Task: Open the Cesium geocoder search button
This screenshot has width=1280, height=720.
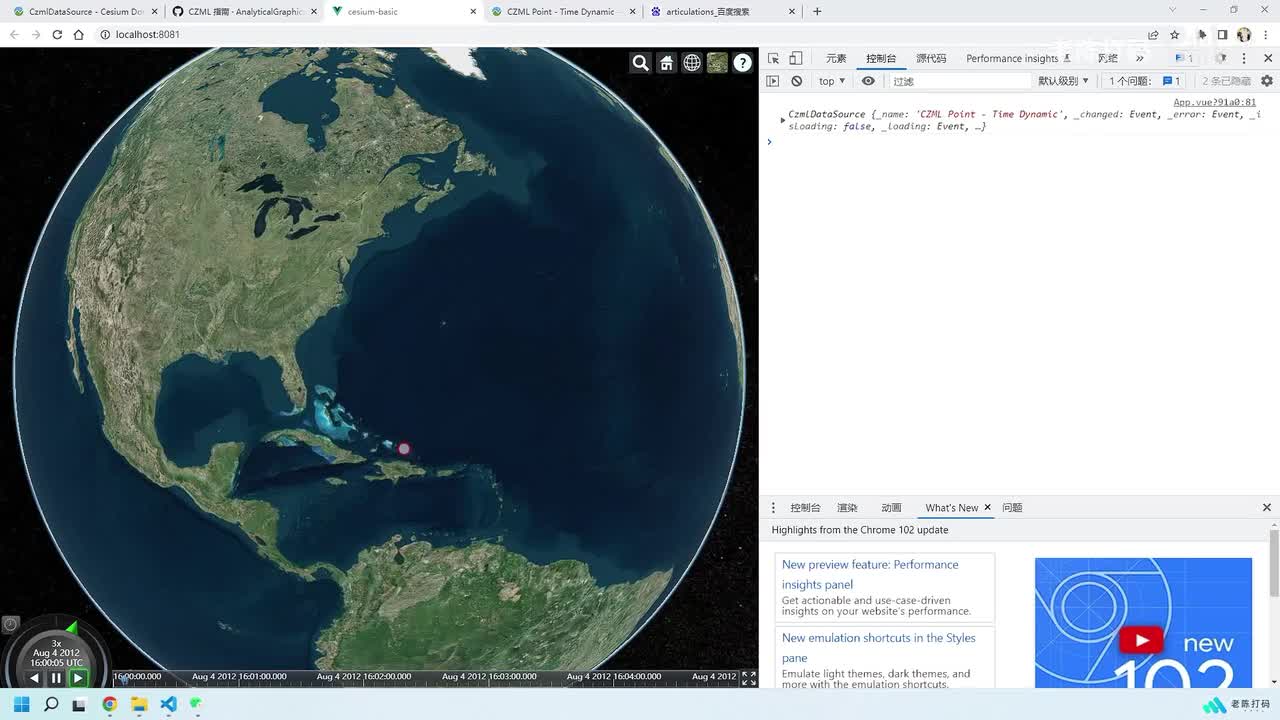Action: 641,63
